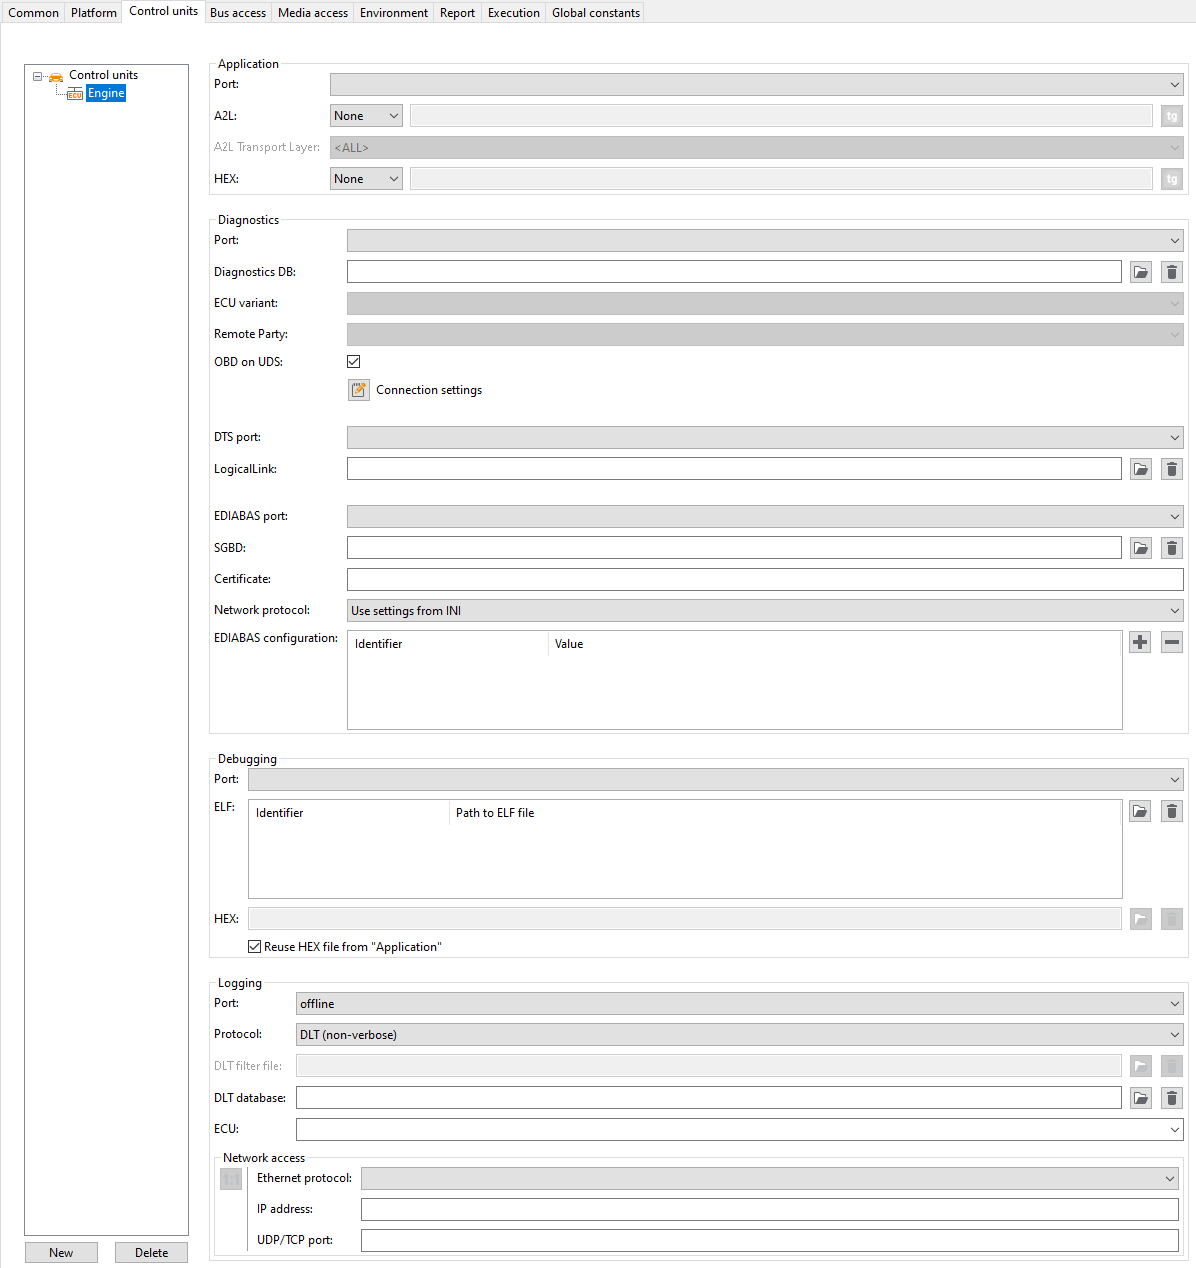Delete the LogicalLink entry

point(1172,469)
